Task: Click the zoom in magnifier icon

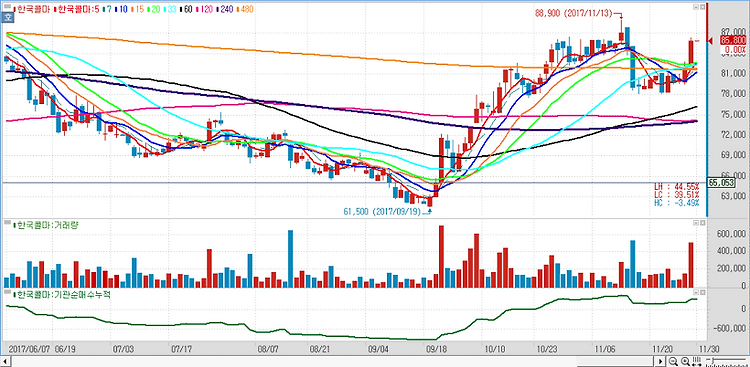Action: click(x=685, y=361)
